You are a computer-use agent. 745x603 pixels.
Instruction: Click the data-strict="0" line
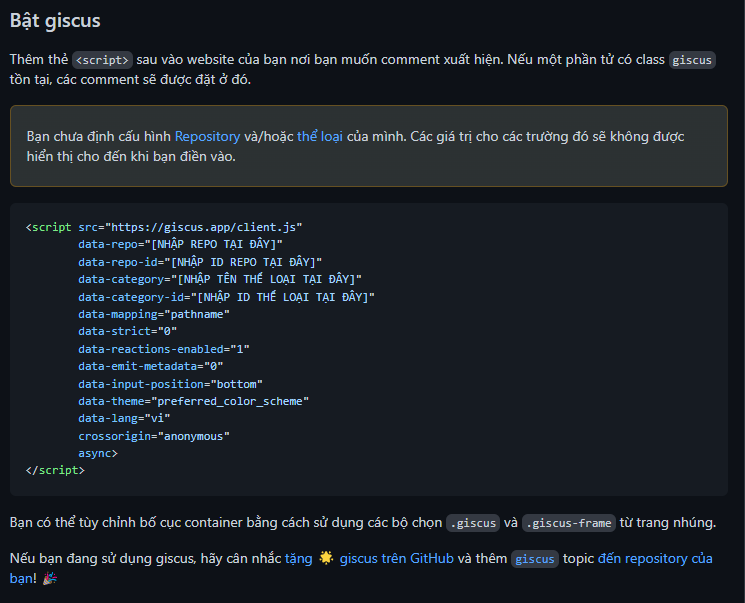coord(128,331)
